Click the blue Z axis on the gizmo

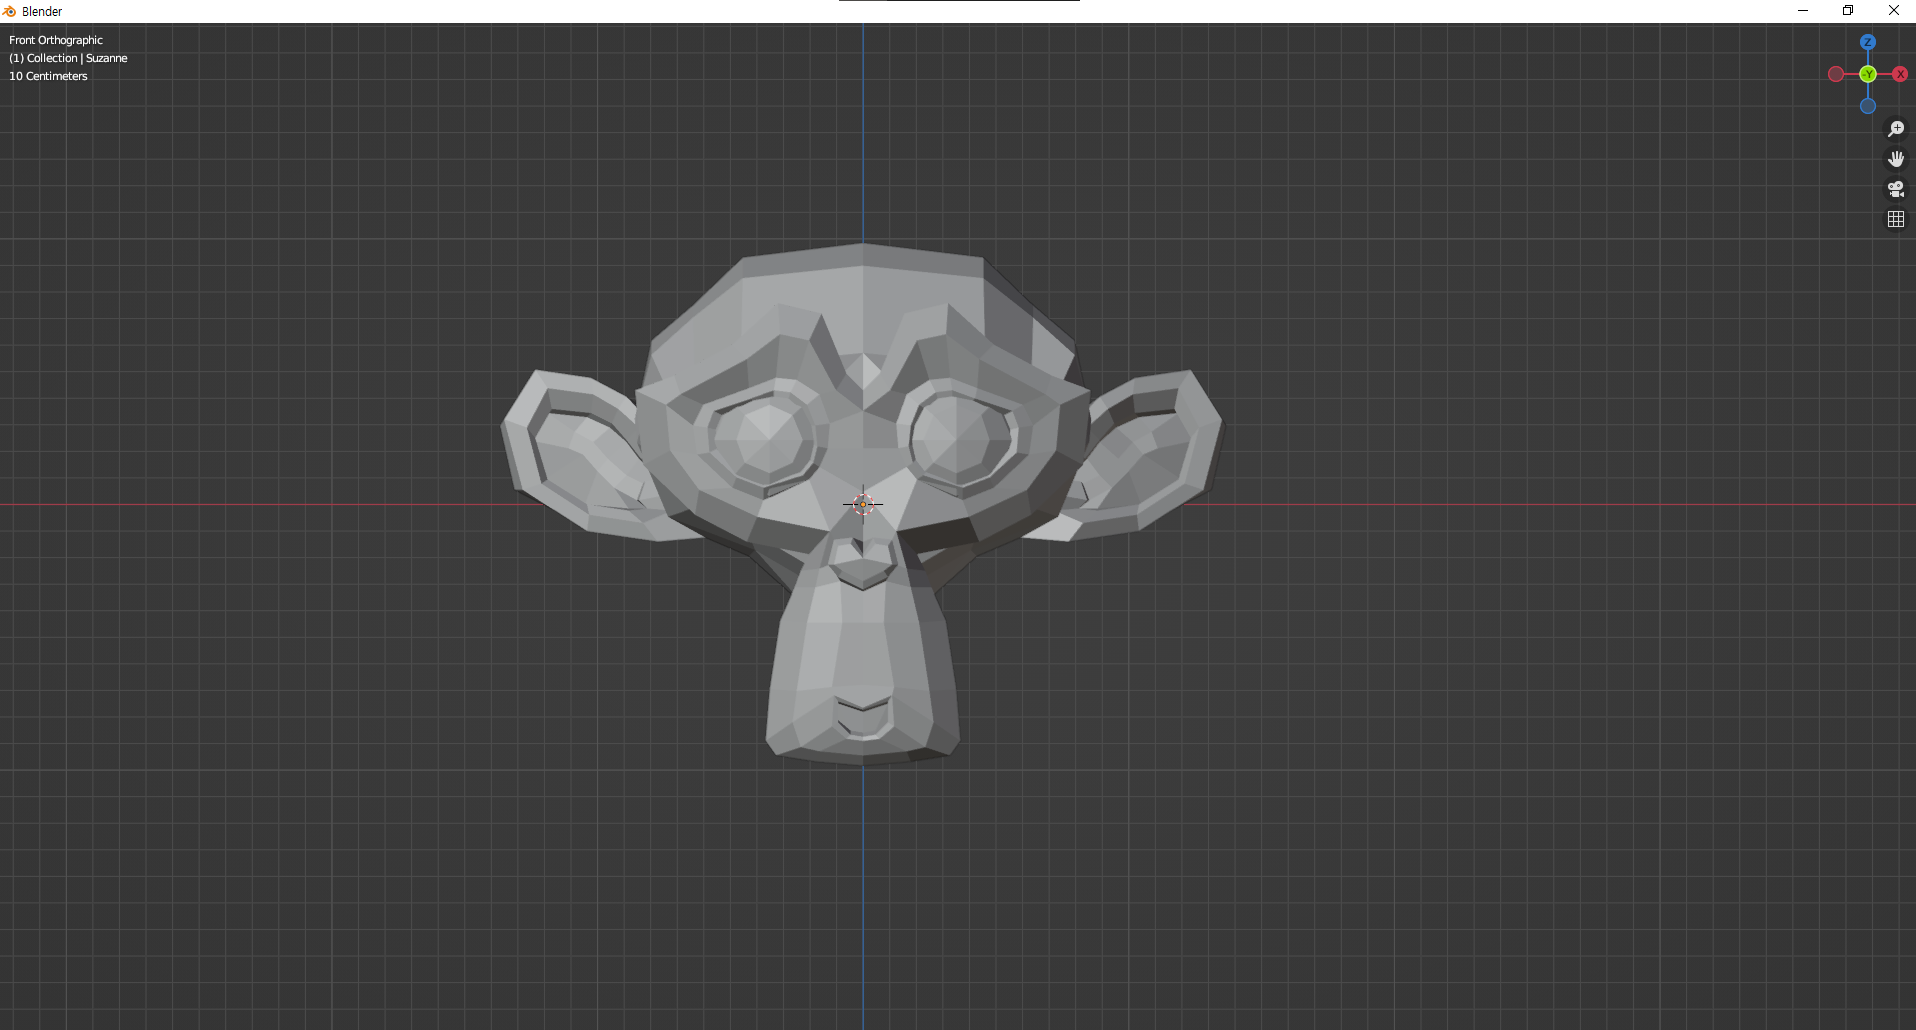point(1867,42)
